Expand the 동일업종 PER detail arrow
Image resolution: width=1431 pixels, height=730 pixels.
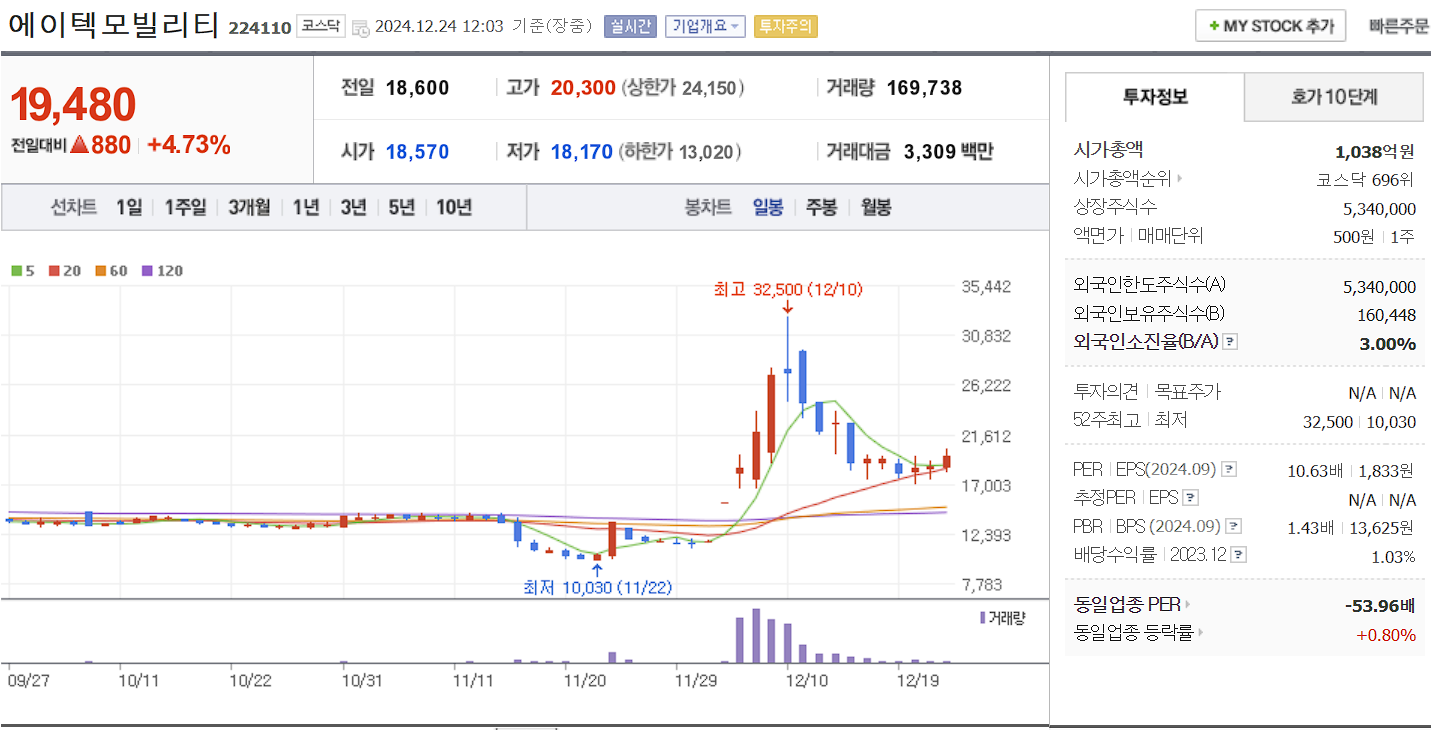click(x=1188, y=604)
